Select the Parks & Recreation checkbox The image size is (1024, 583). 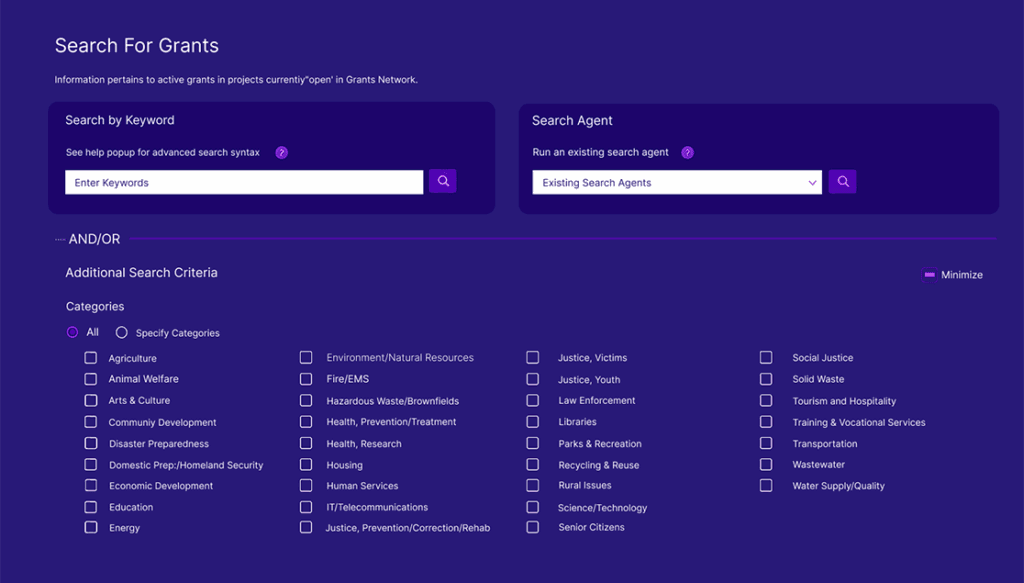pos(533,443)
